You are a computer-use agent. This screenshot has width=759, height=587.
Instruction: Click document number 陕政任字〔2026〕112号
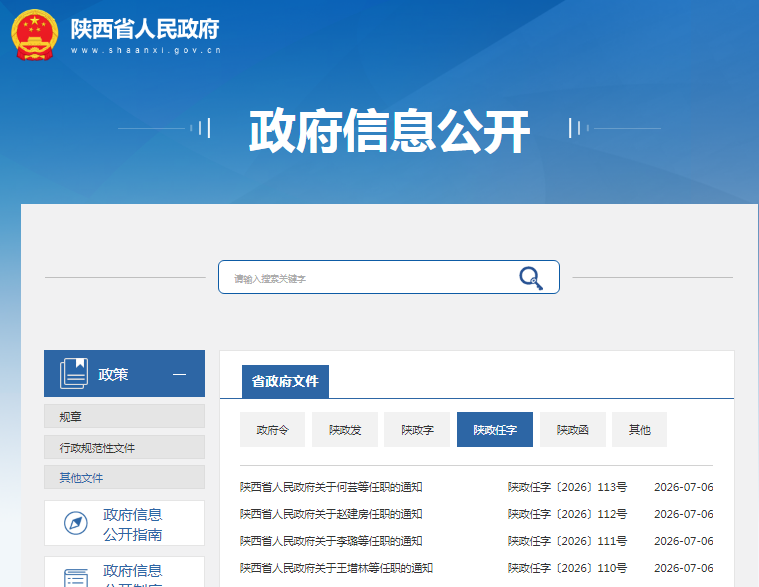tap(567, 514)
